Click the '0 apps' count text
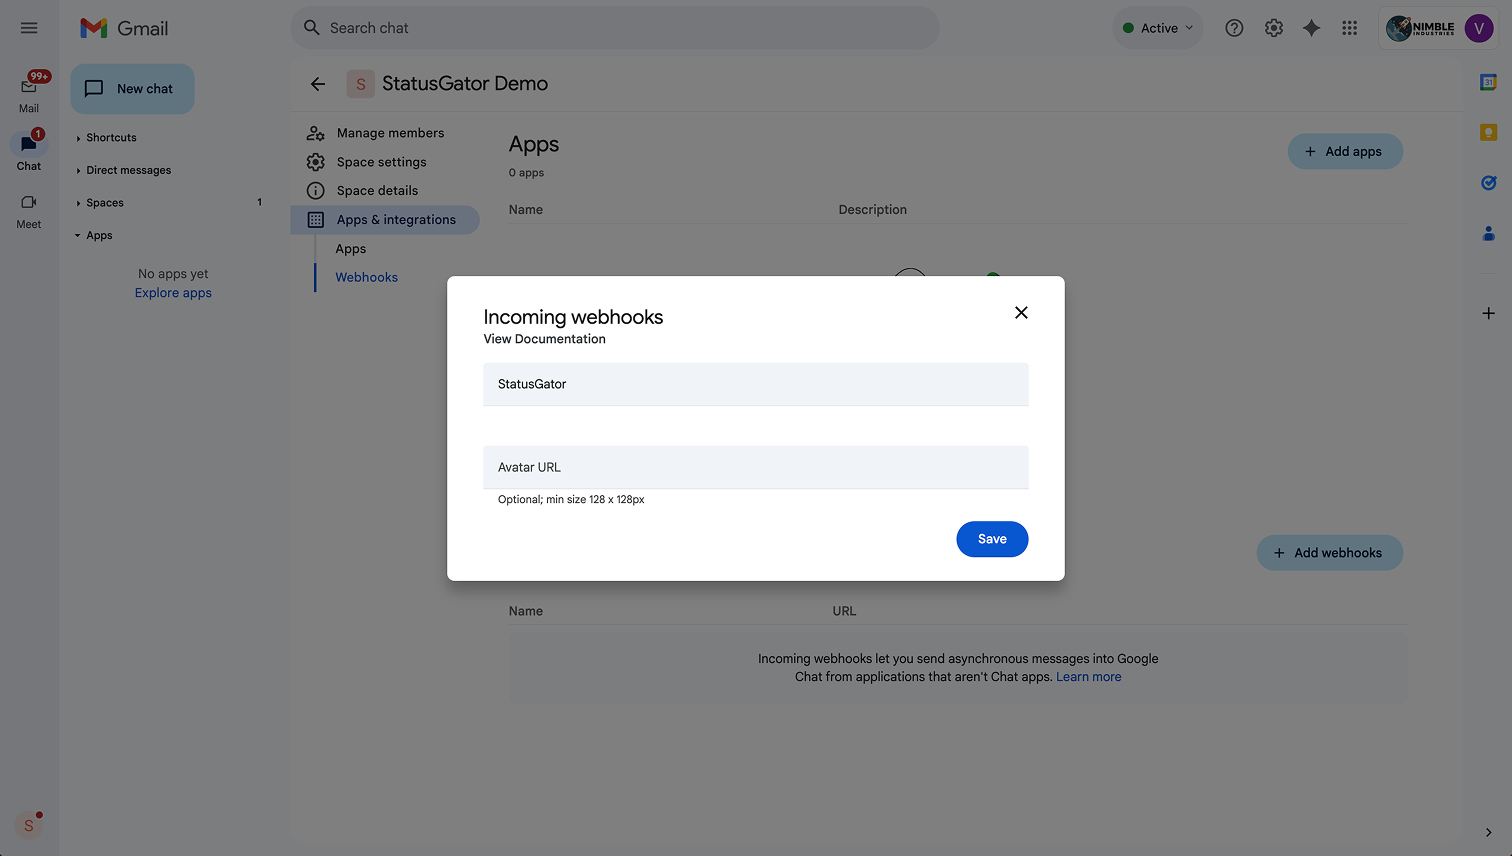 tap(526, 173)
